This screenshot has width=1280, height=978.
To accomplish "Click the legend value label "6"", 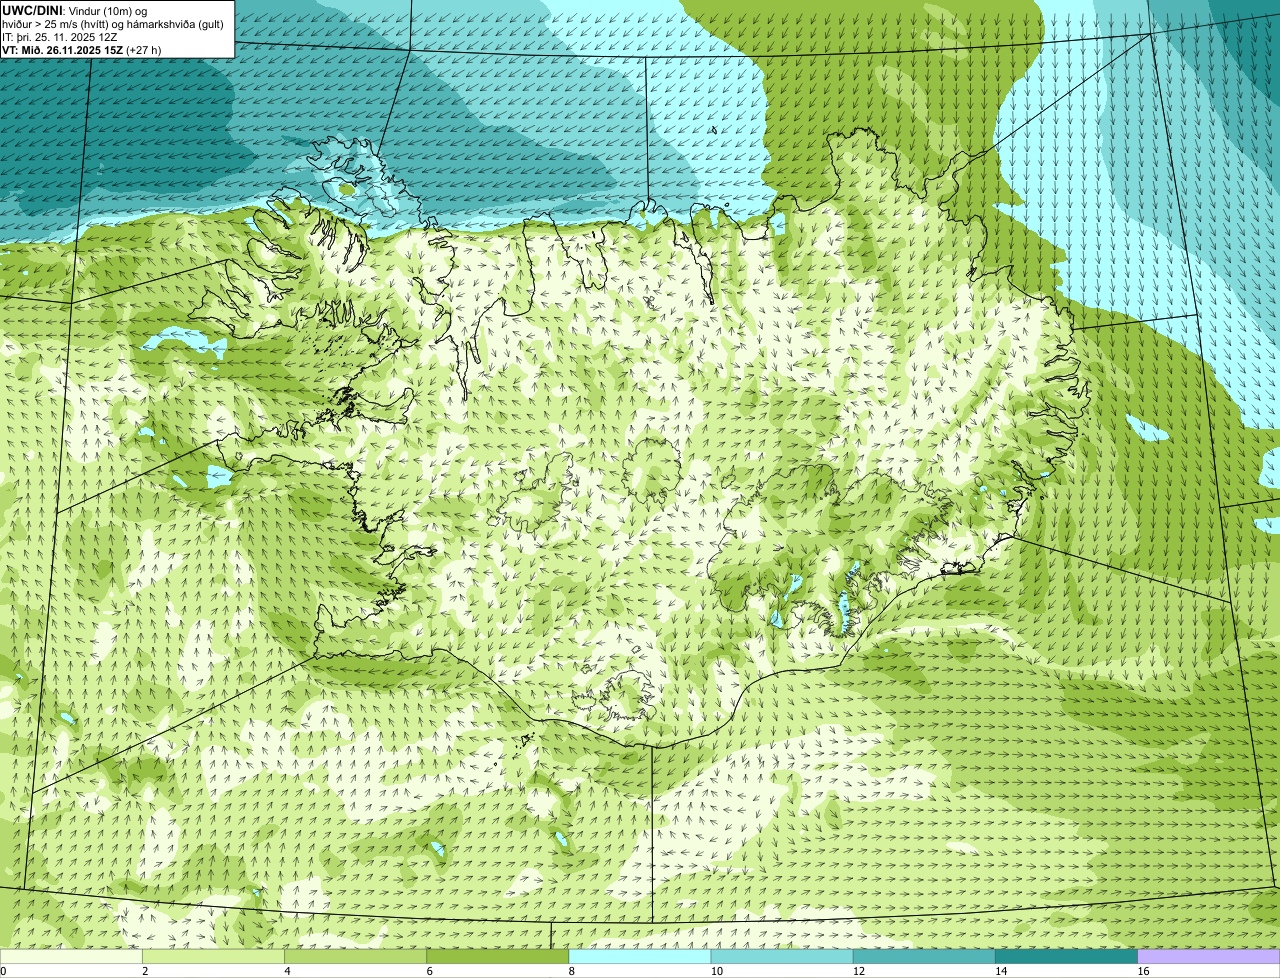I will coord(429,971).
